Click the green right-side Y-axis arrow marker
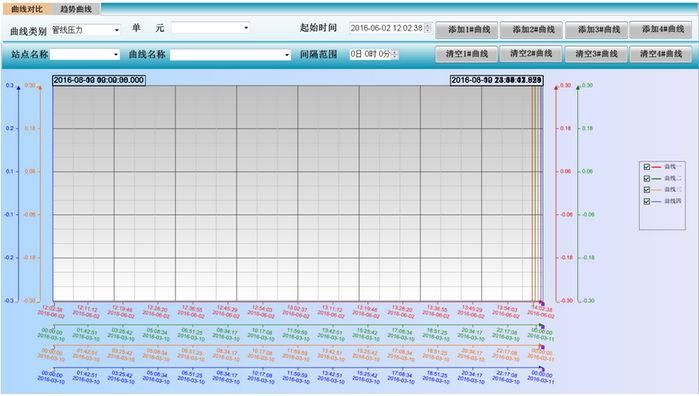699x396 pixels. pyautogui.click(x=578, y=88)
